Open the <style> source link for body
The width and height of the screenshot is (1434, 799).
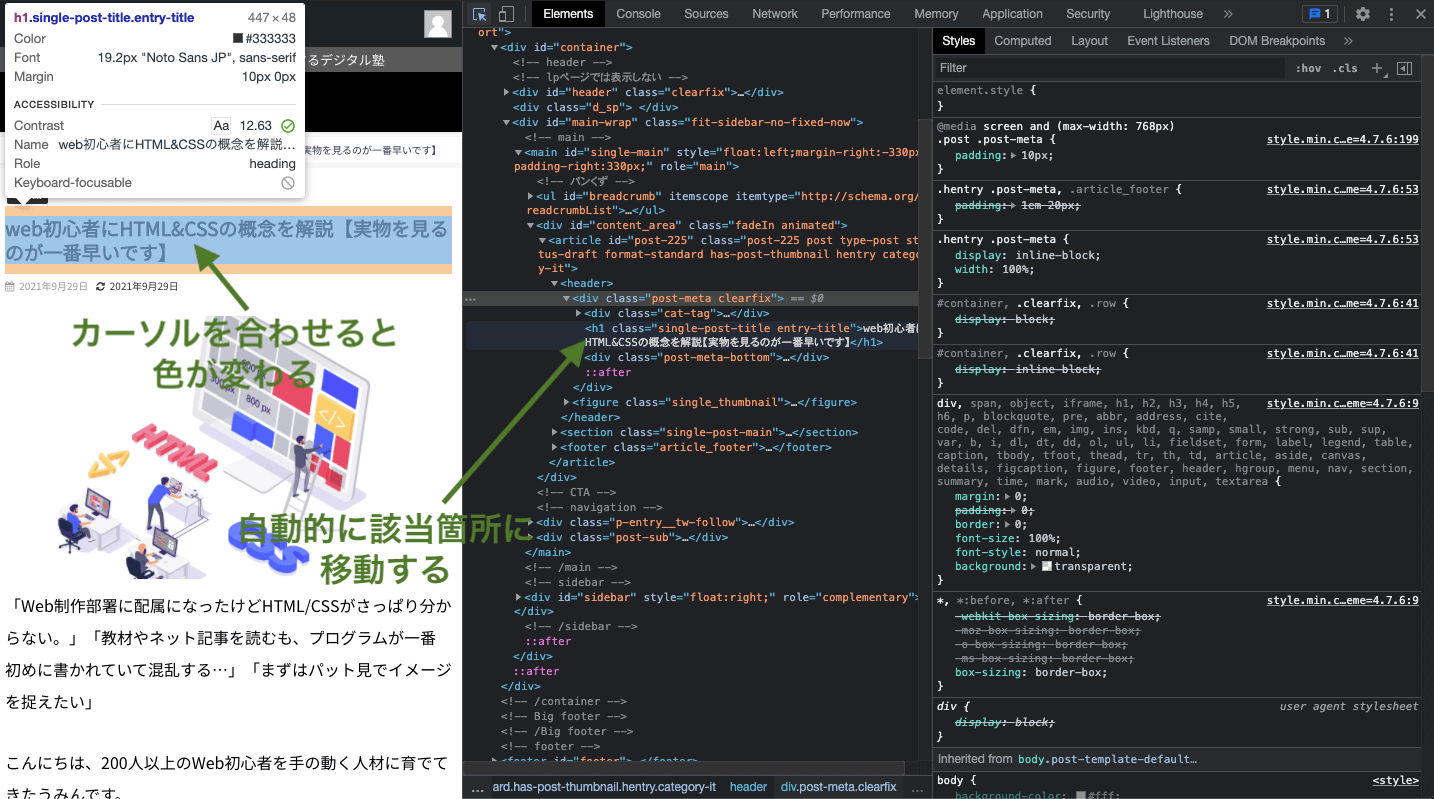1395,780
